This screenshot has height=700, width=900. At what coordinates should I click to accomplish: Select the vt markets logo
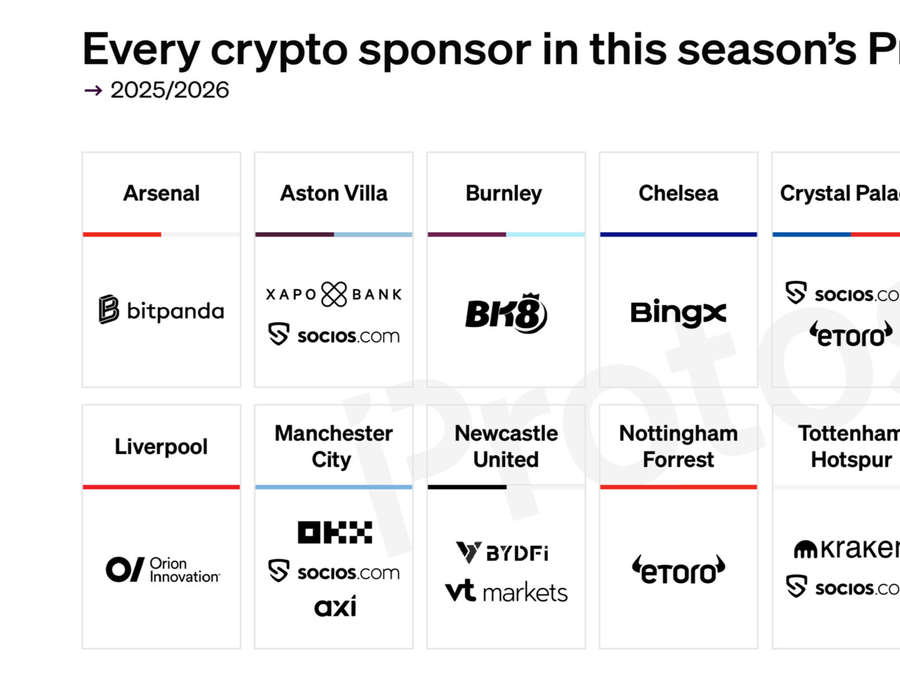point(506,592)
